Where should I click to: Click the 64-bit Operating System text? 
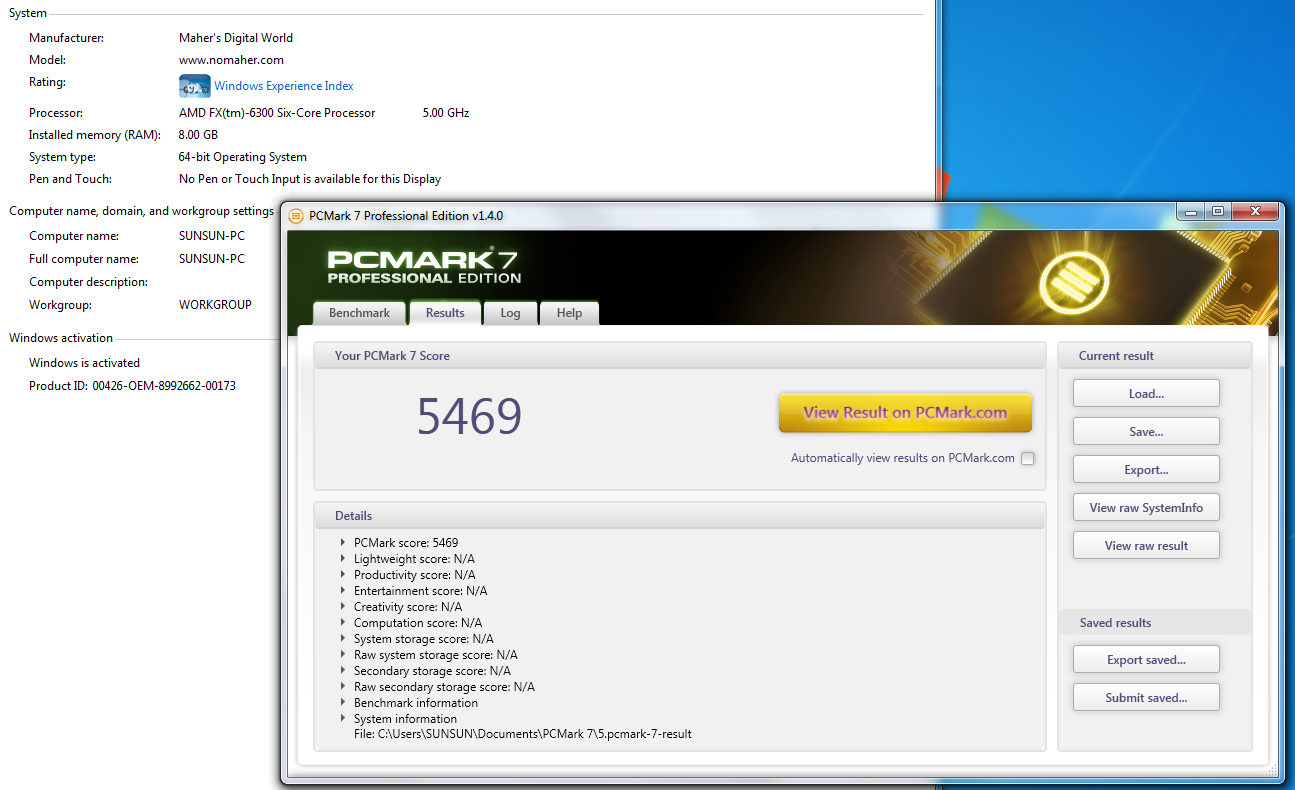click(x=243, y=157)
